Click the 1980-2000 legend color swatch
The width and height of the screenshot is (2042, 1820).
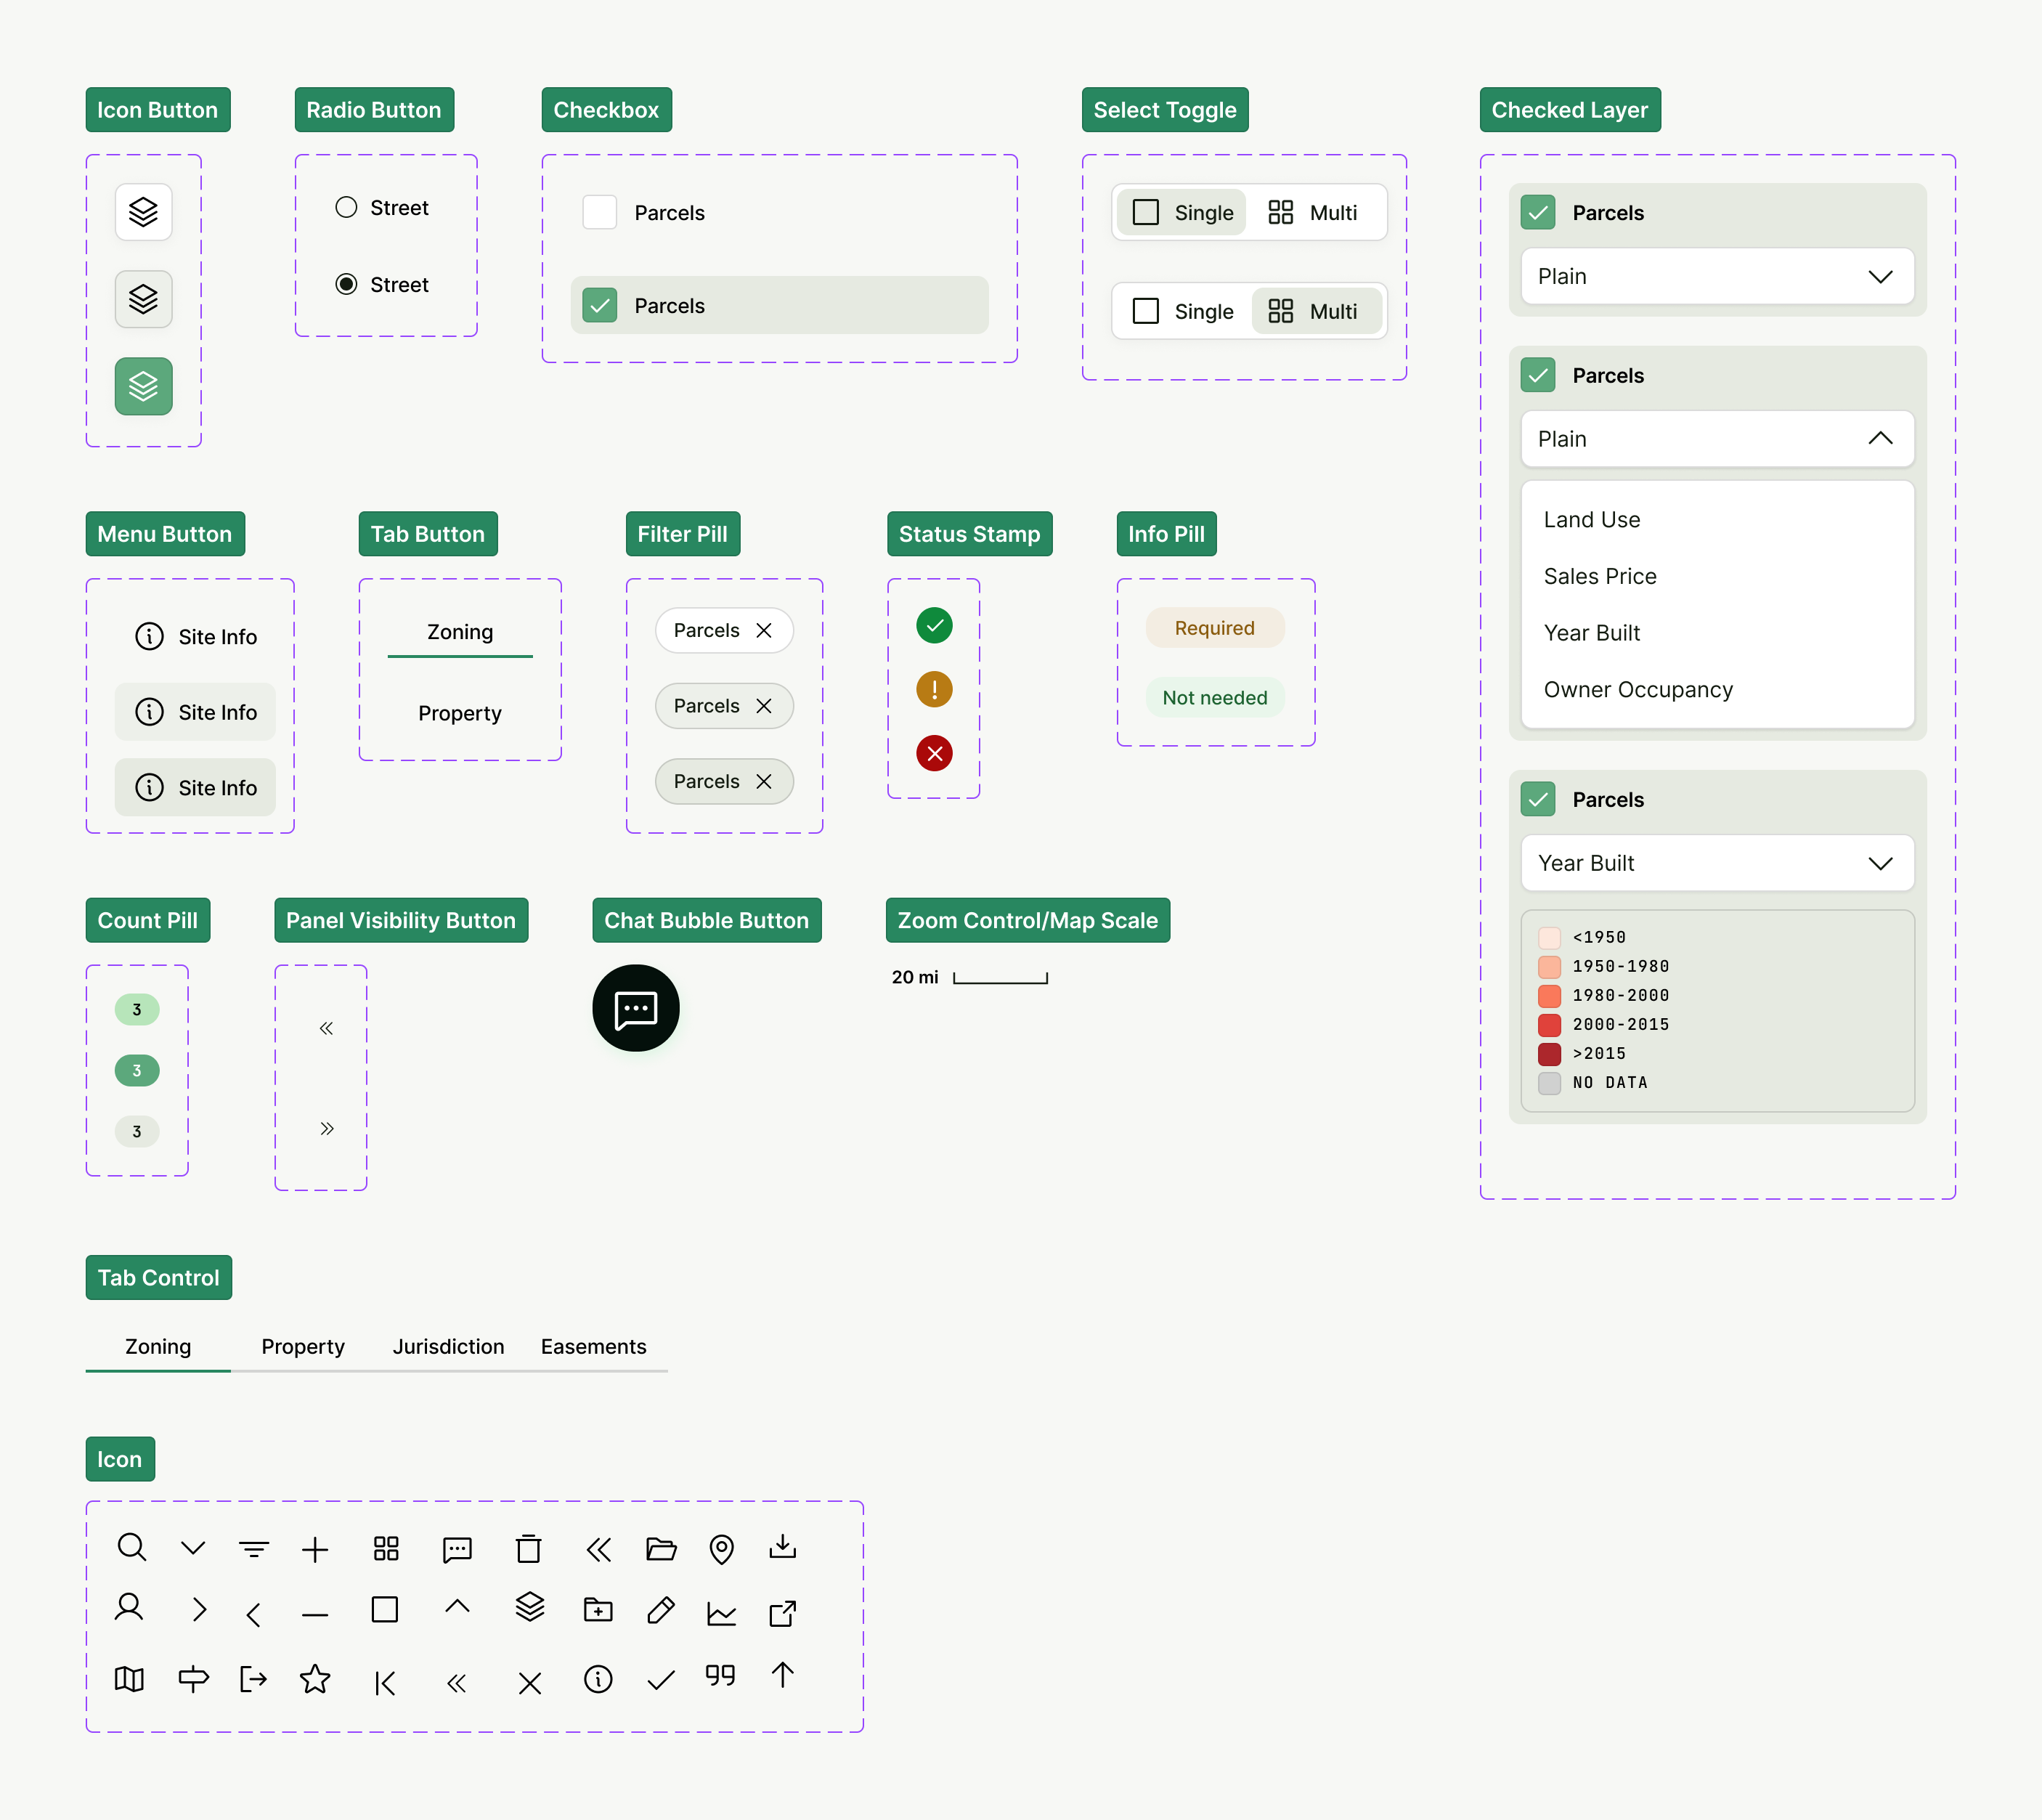pos(1549,995)
